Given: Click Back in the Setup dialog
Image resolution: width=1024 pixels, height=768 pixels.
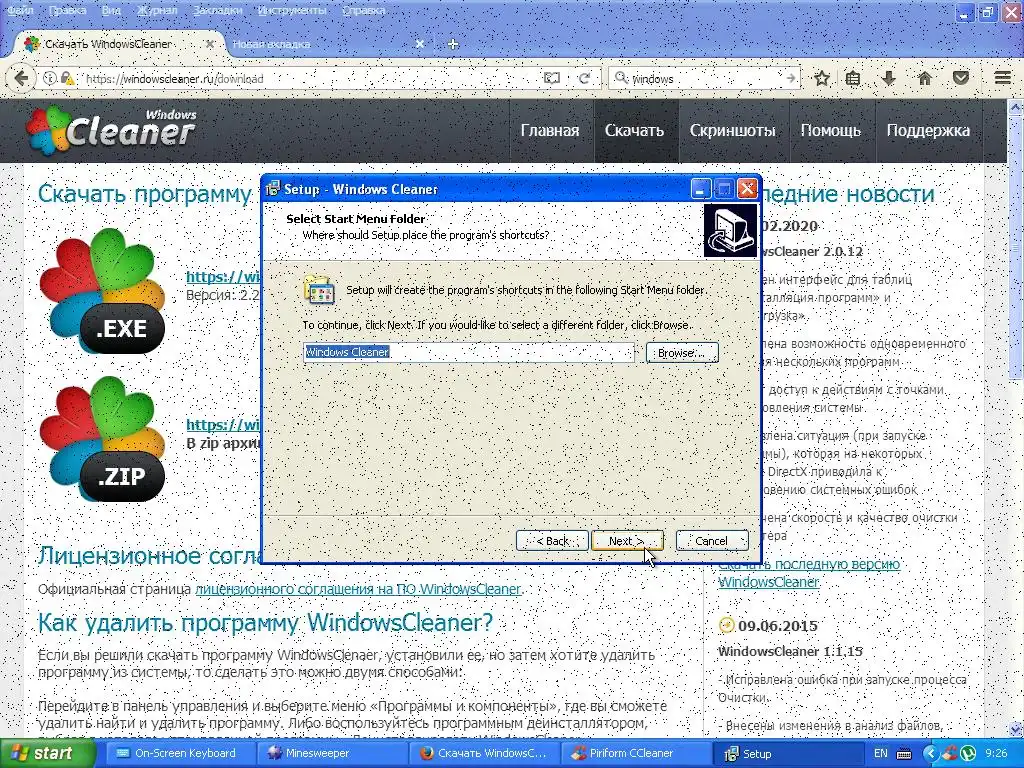Looking at the screenshot, I should pyautogui.click(x=552, y=541).
